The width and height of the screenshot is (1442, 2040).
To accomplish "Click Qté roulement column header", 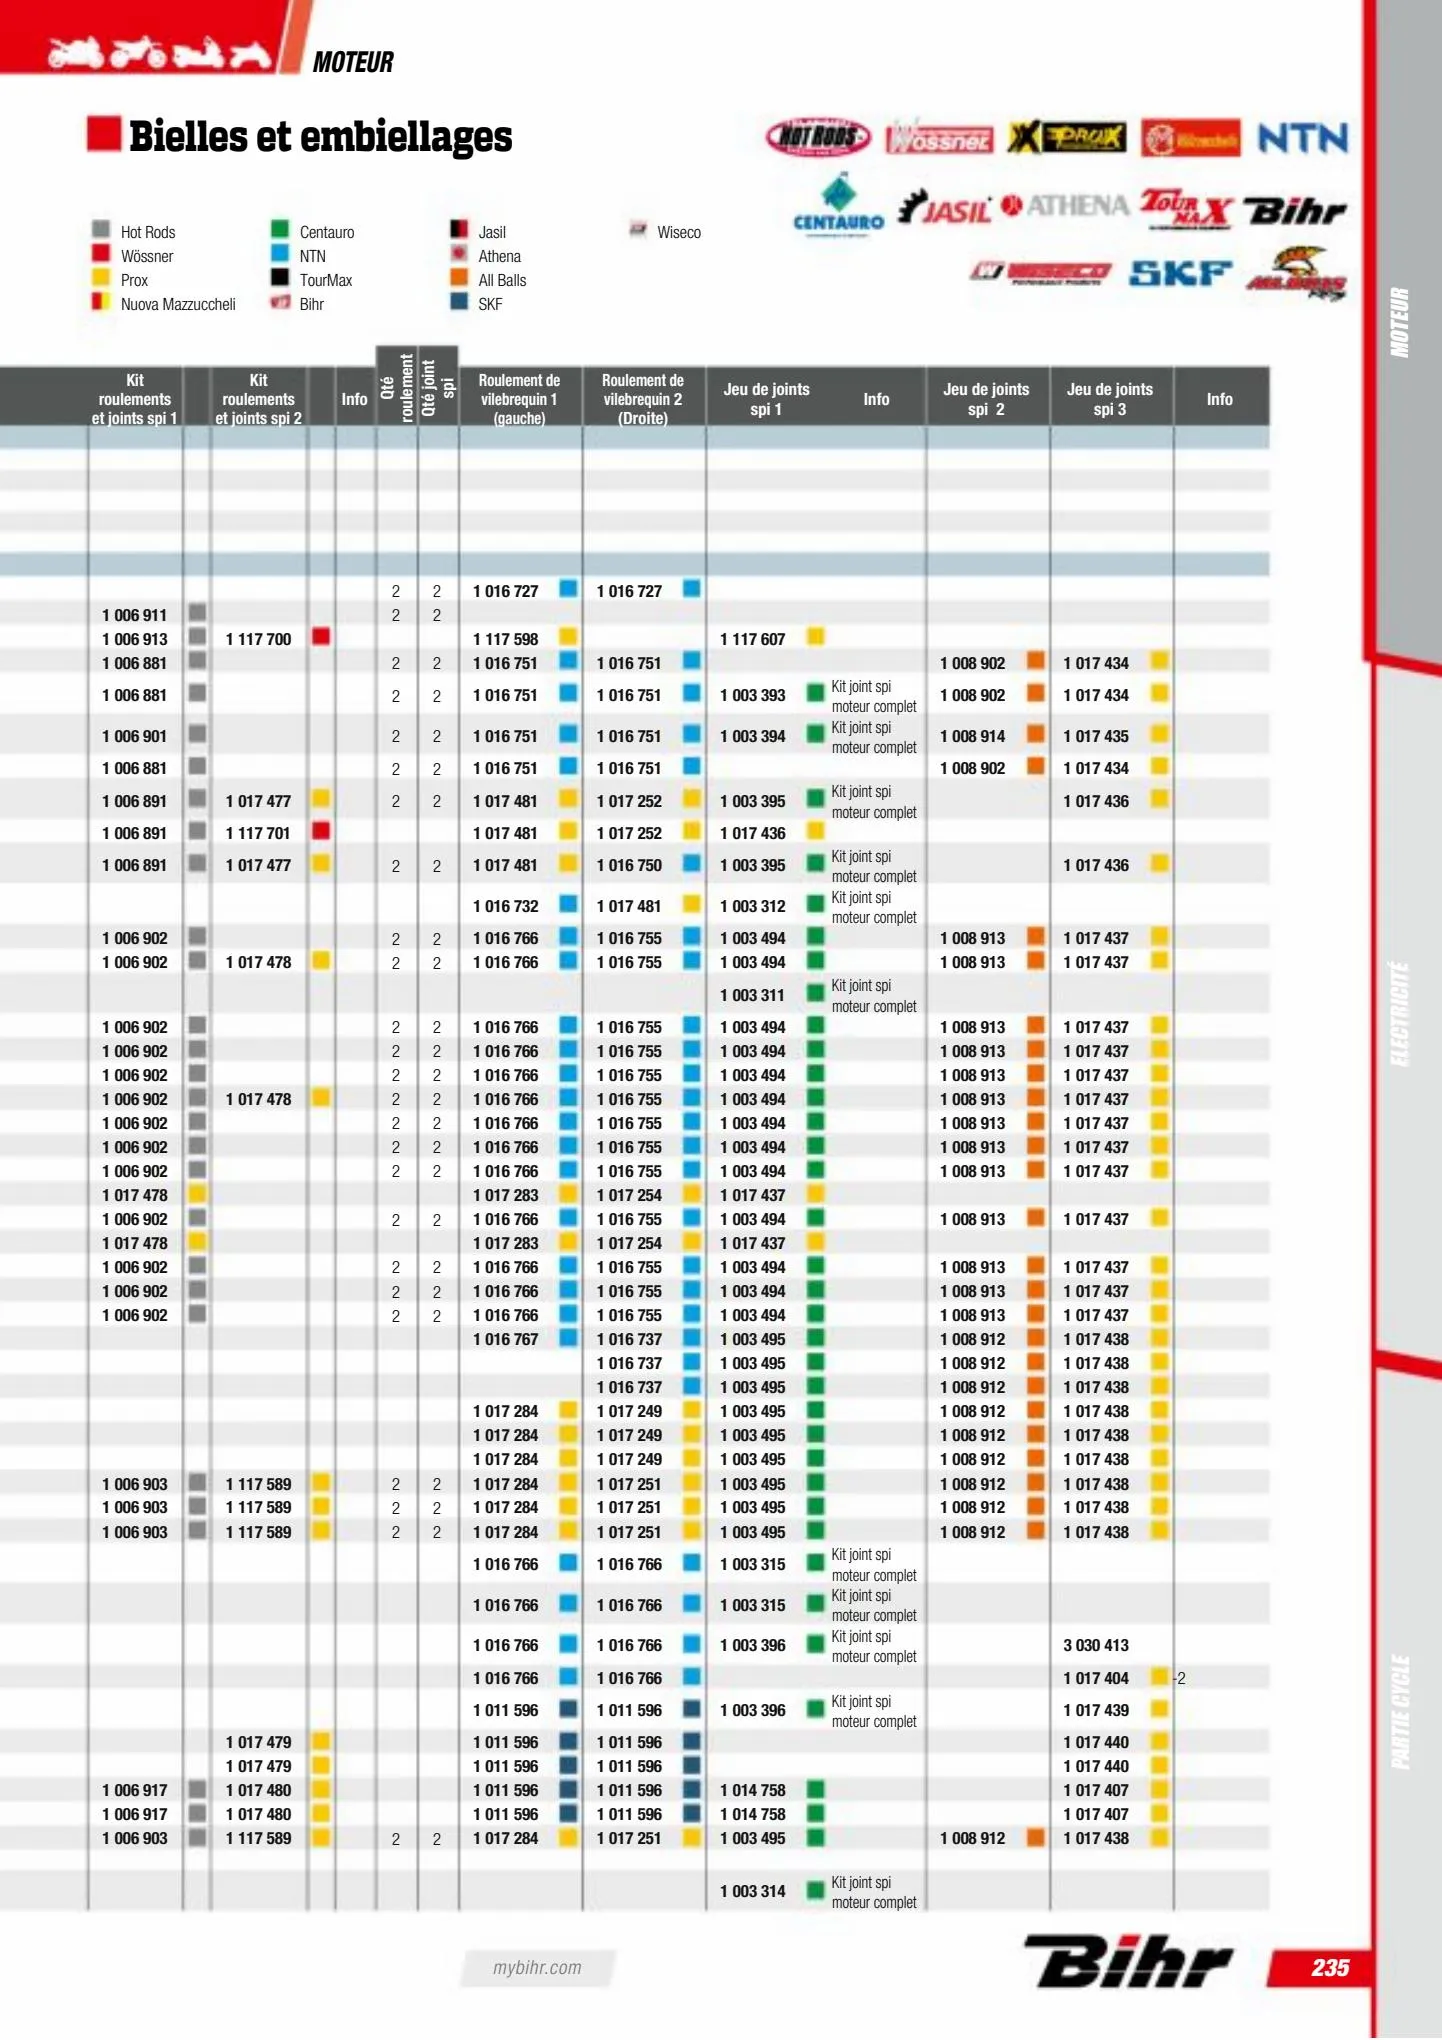I will 397,388.
